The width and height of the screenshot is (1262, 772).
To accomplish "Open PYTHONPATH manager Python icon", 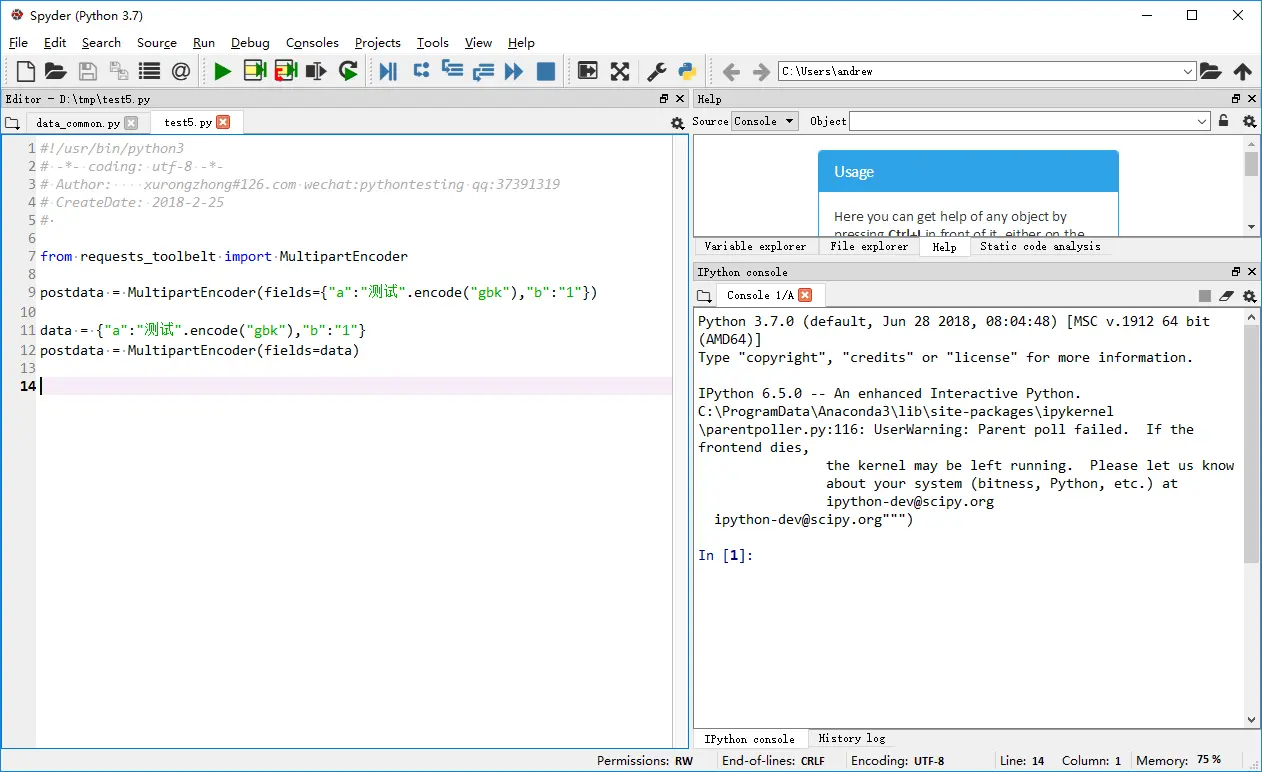I will tap(687, 71).
